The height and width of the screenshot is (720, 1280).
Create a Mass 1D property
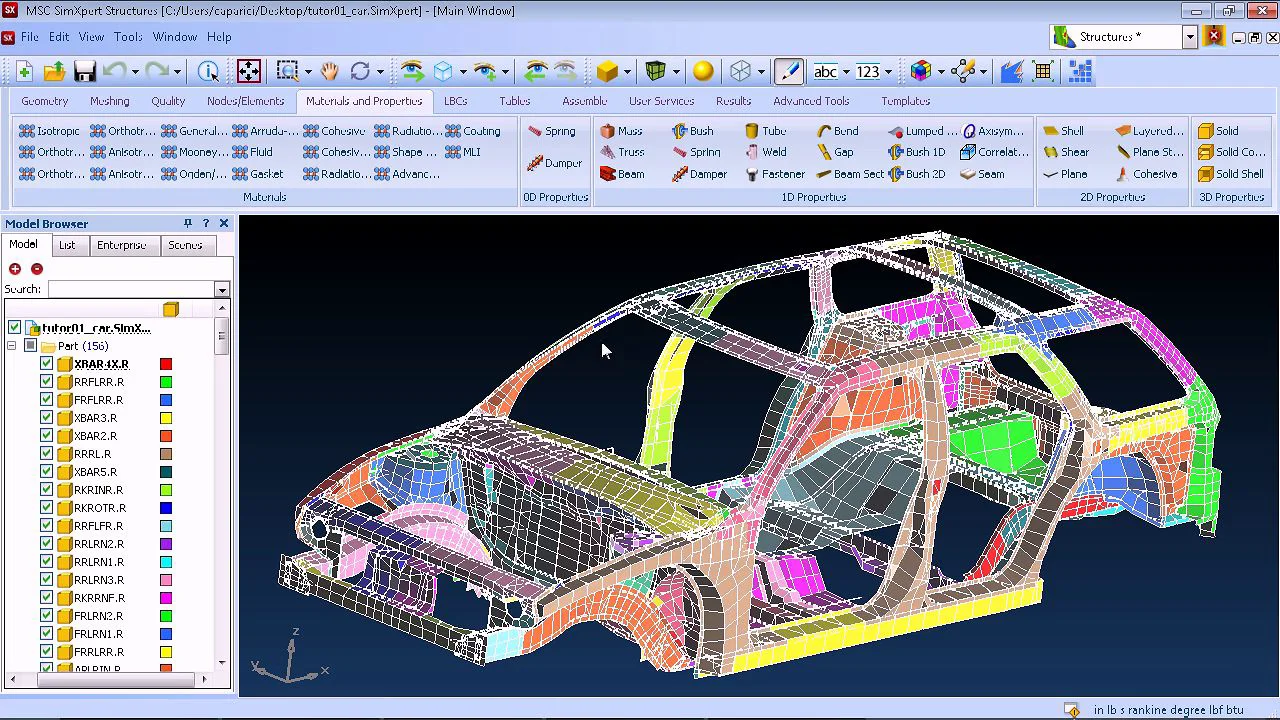tap(621, 131)
